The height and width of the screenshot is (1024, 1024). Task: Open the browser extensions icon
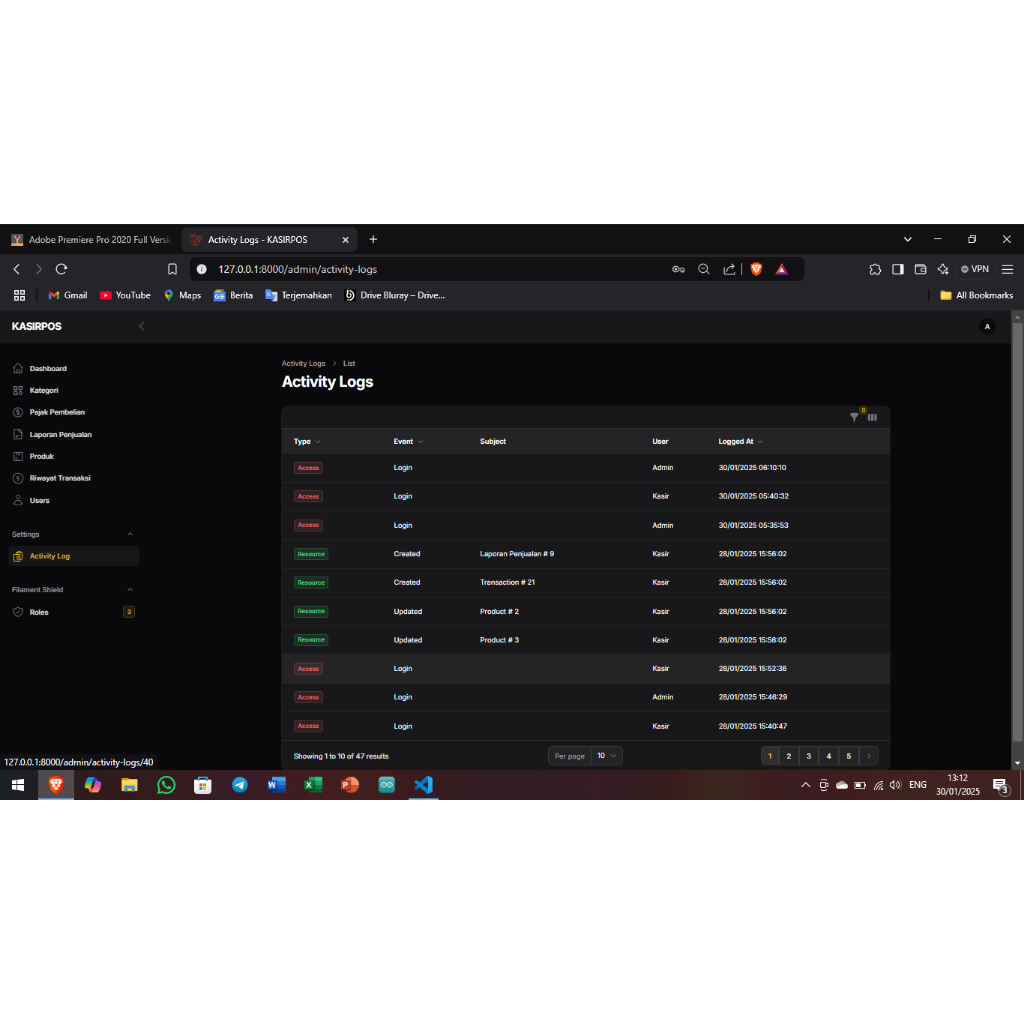[875, 269]
